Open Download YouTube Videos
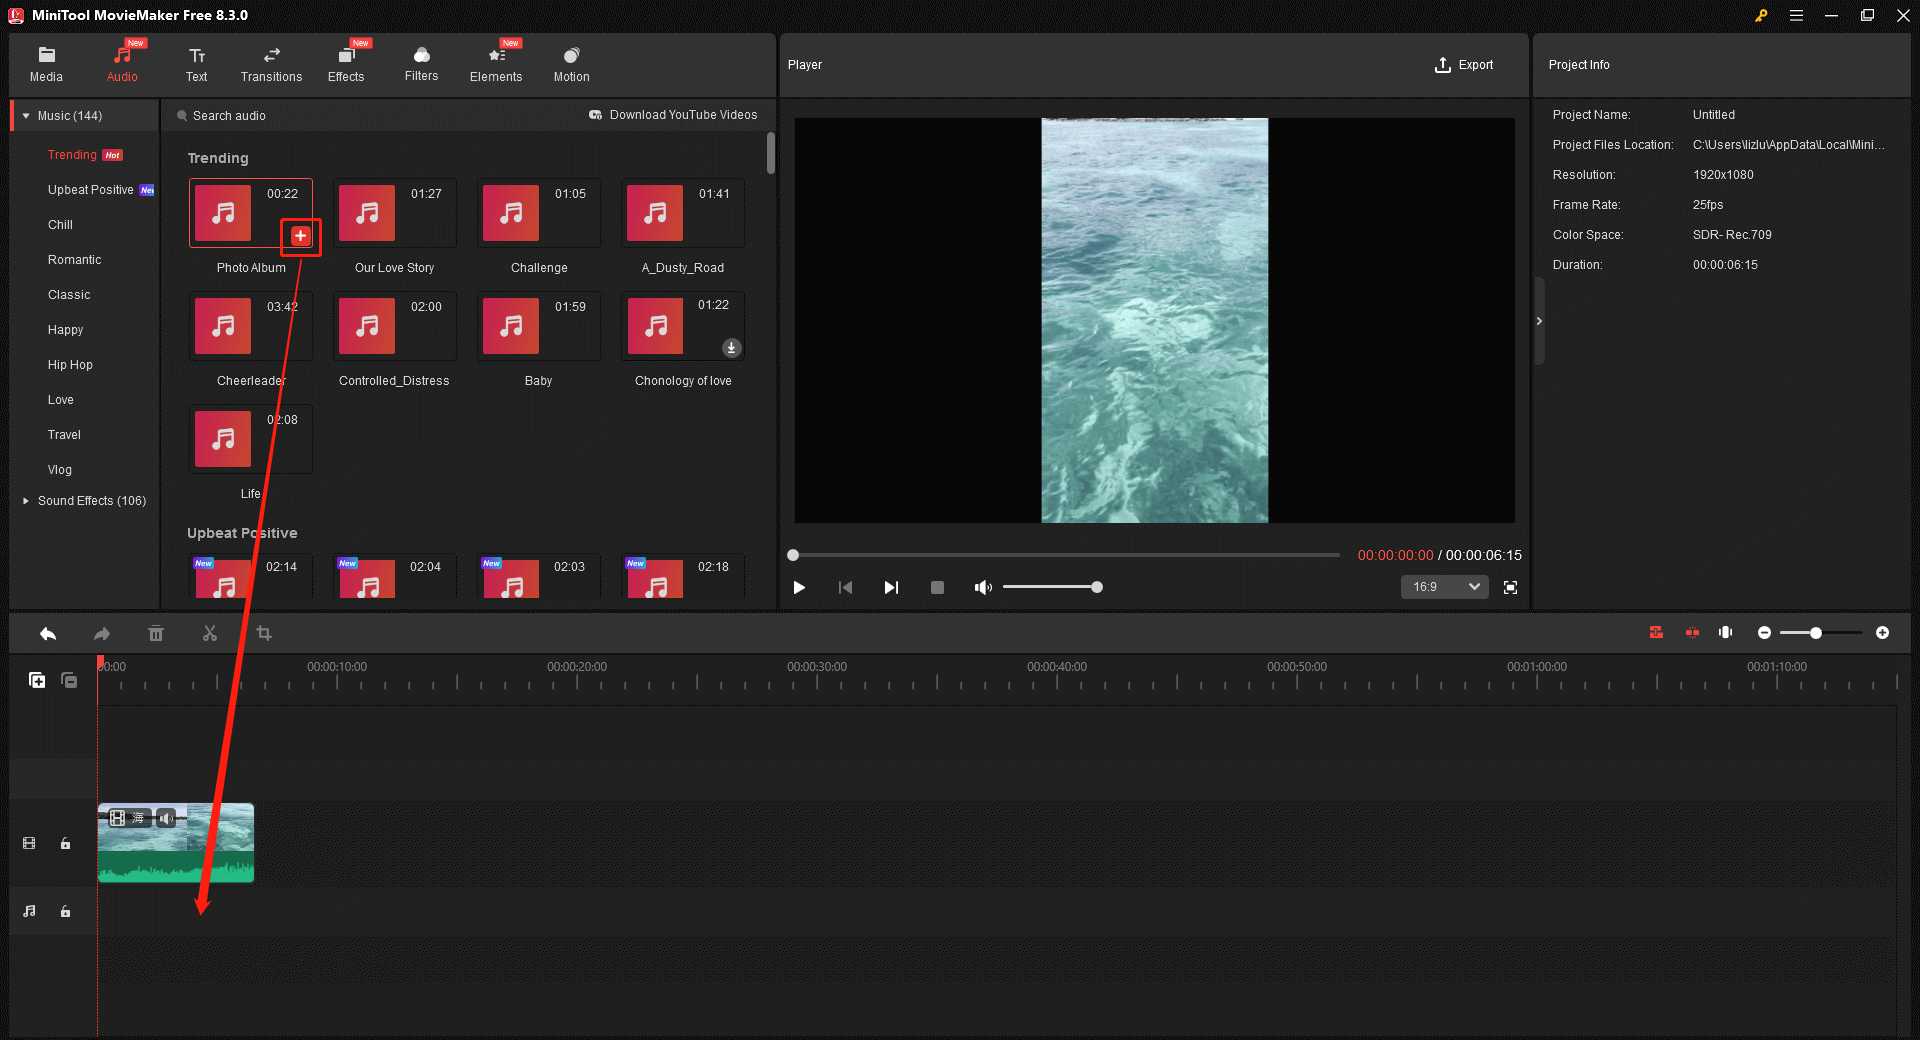 (x=673, y=115)
